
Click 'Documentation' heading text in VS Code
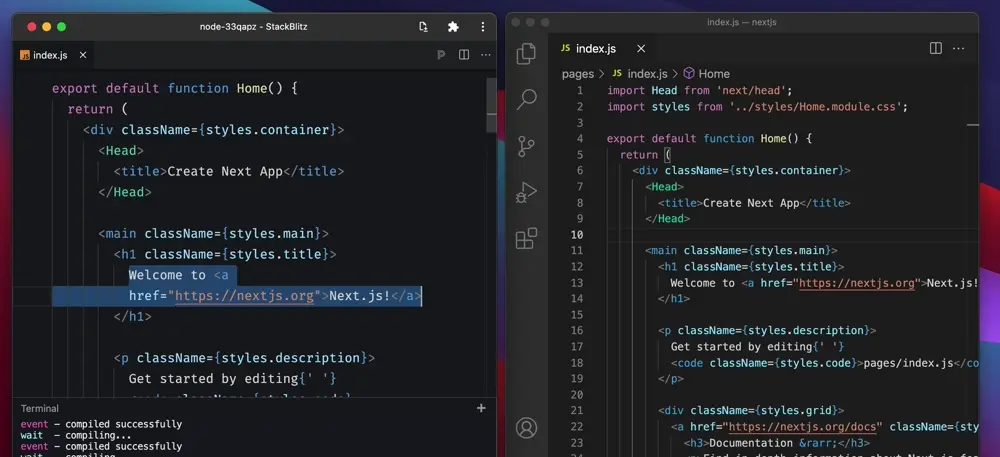click(x=751, y=443)
